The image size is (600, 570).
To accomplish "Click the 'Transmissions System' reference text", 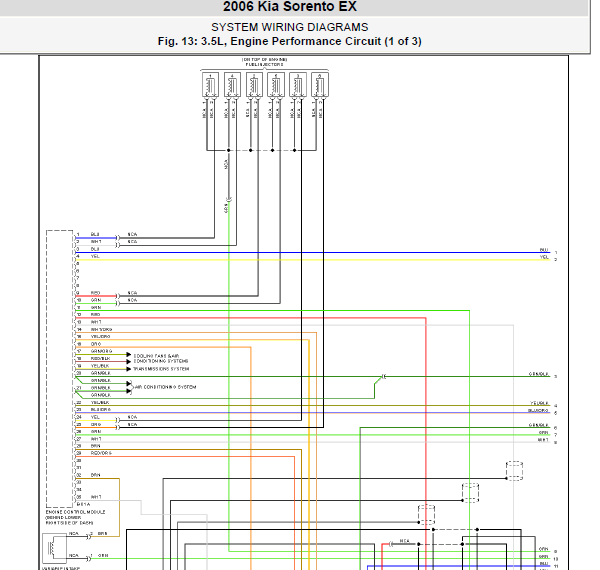I will click(161, 369).
